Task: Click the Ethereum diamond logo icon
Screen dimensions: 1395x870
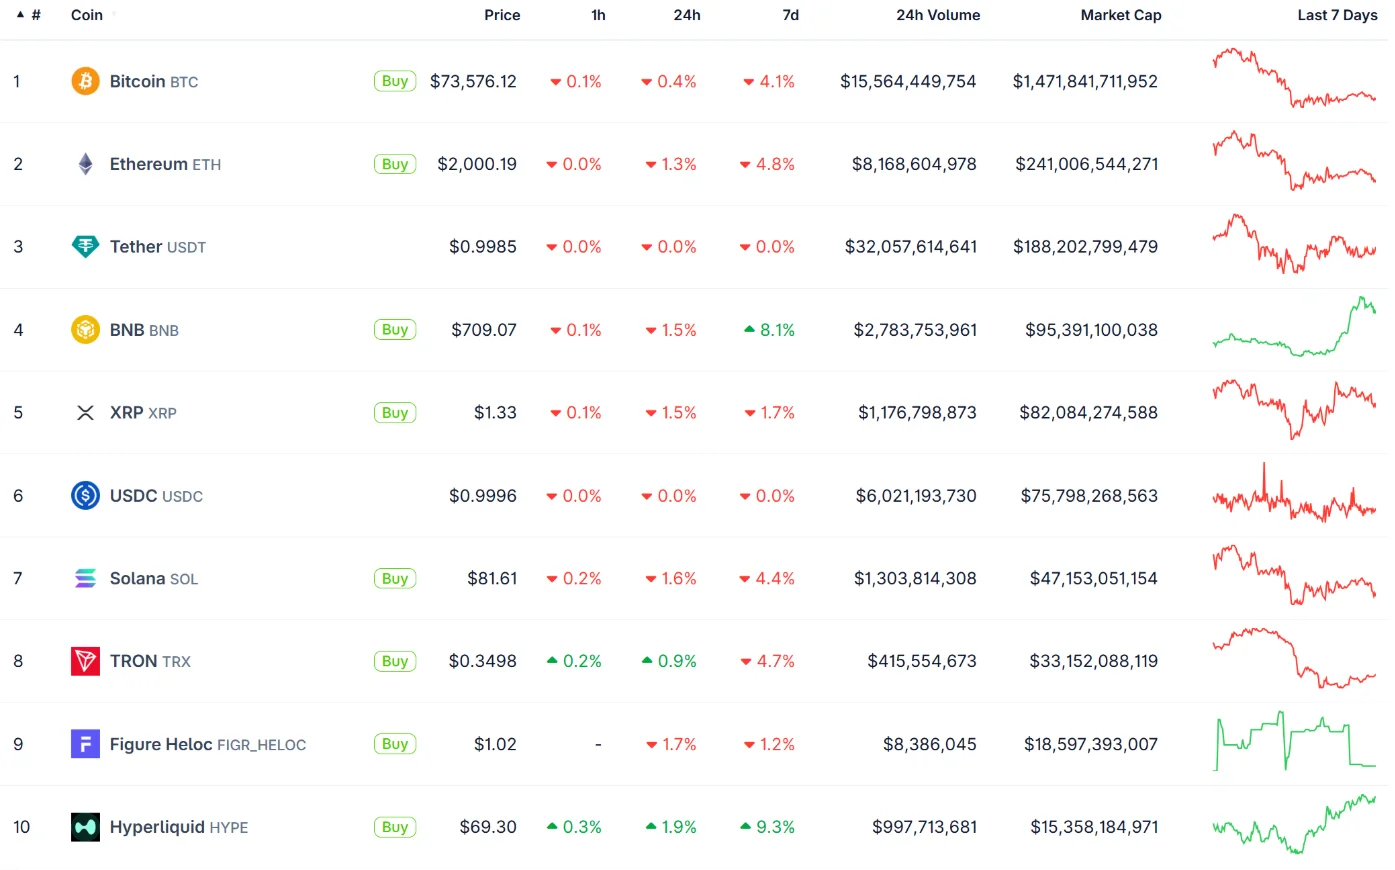Action: pyautogui.click(x=85, y=164)
